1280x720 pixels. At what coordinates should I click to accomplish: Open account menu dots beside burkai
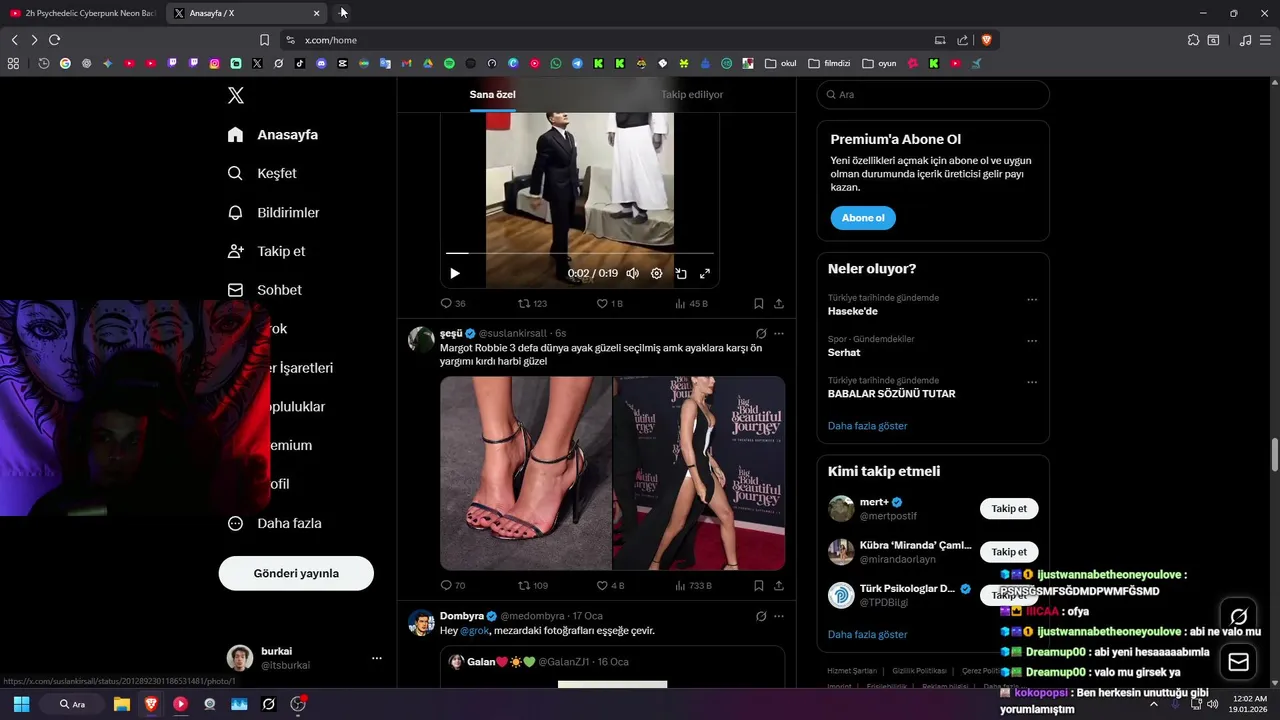click(377, 658)
